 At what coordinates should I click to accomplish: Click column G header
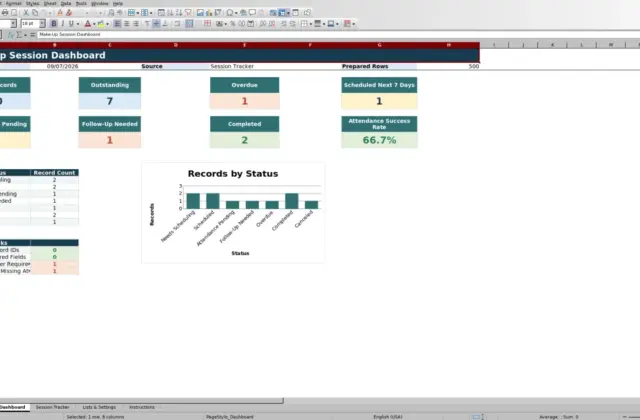[x=379, y=45]
